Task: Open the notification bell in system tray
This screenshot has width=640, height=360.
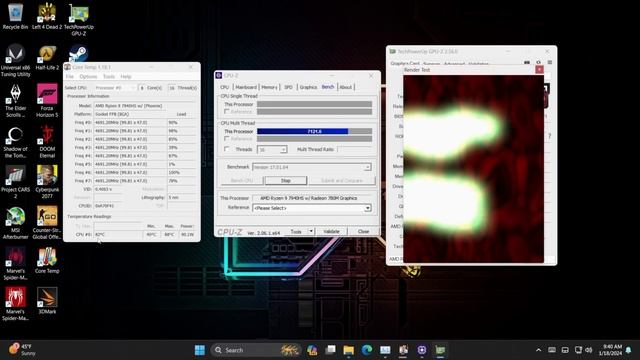Action: click(x=629, y=350)
